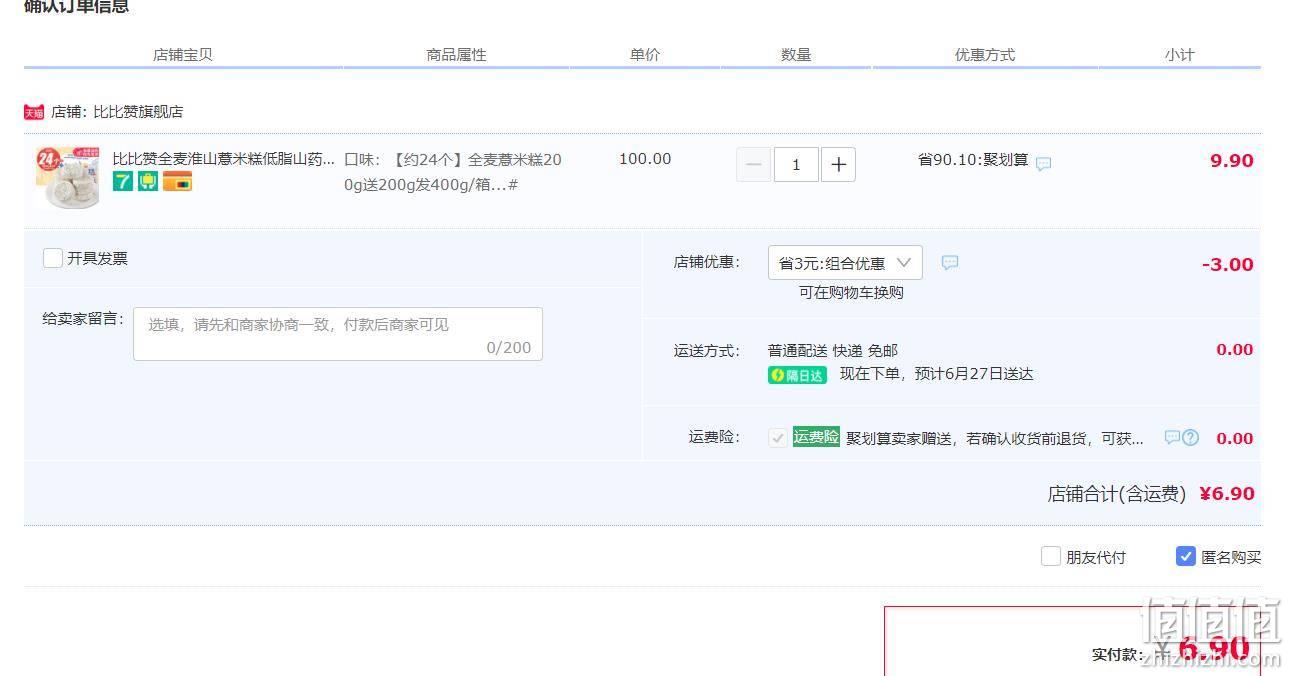Click the unit price 100.00
This screenshot has height=676, width=1290.
click(645, 159)
